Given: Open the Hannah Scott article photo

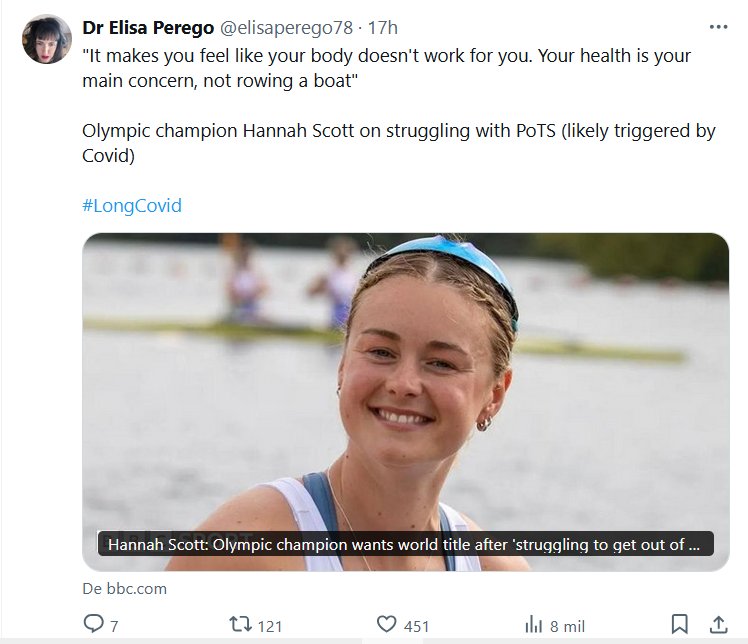Looking at the screenshot, I should click(x=405, y=380).
